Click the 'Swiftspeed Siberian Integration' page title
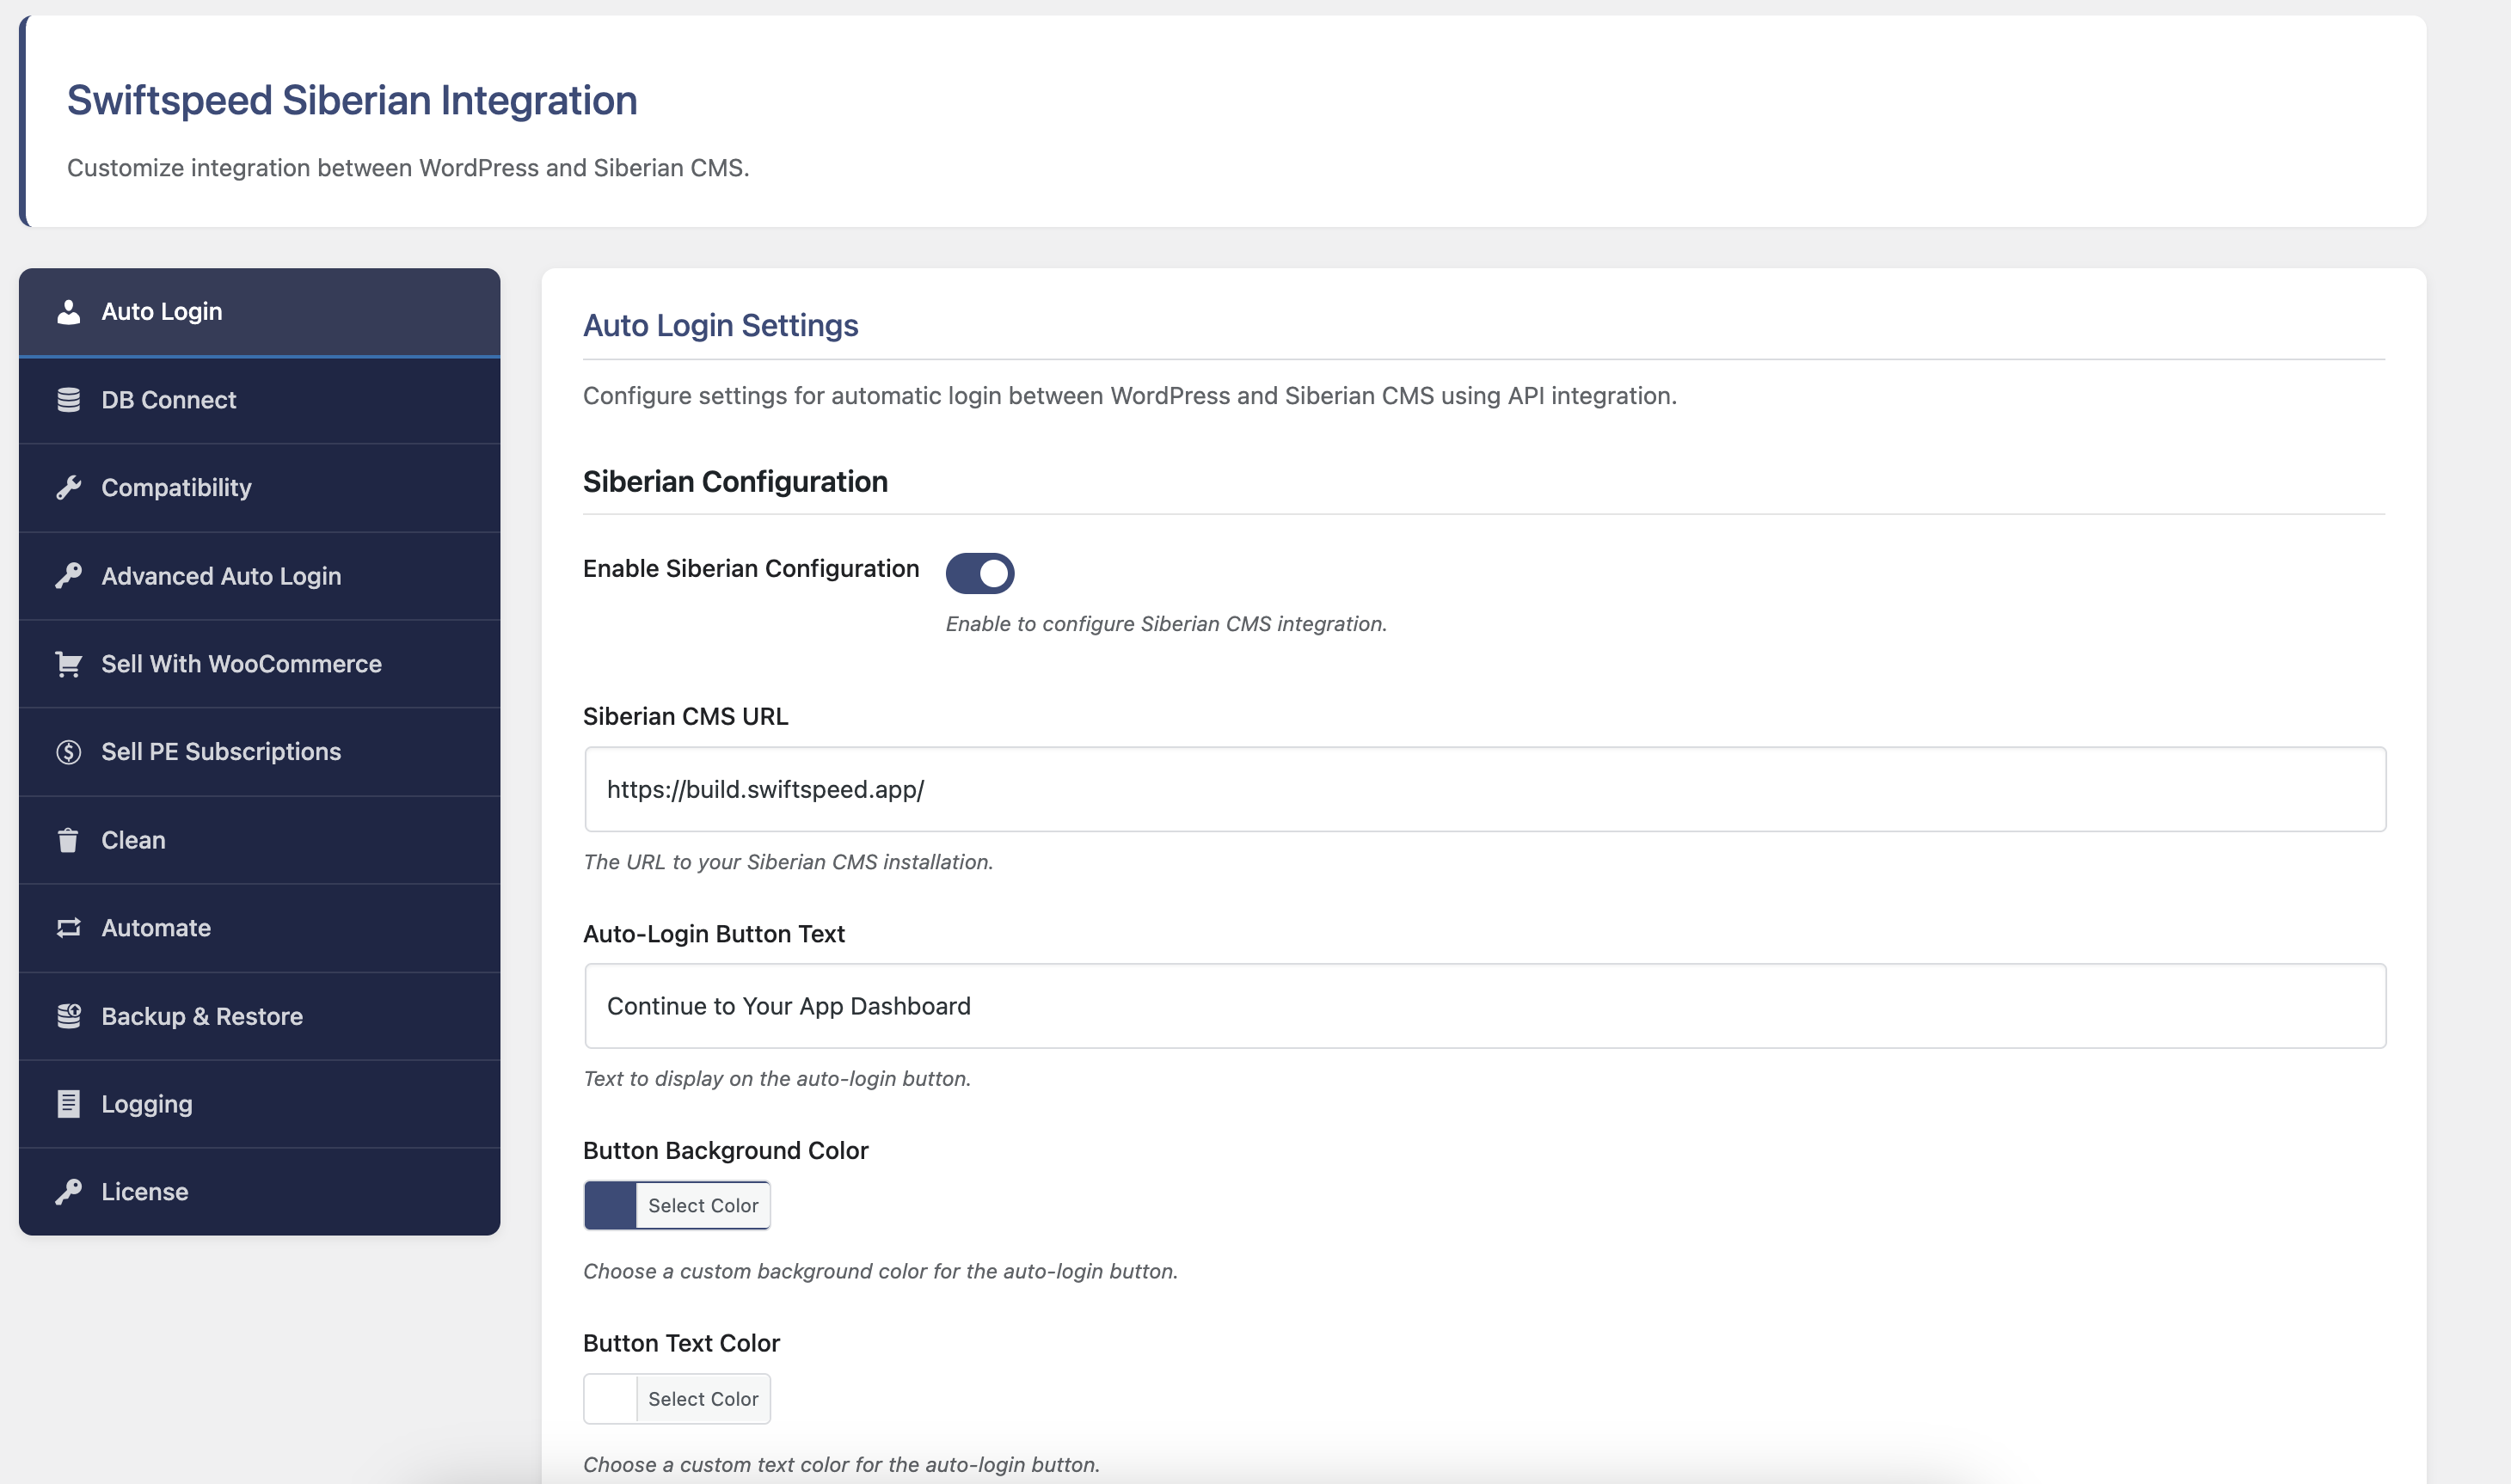Screen dimensions: 2511x1484 (x=352, y=100)
